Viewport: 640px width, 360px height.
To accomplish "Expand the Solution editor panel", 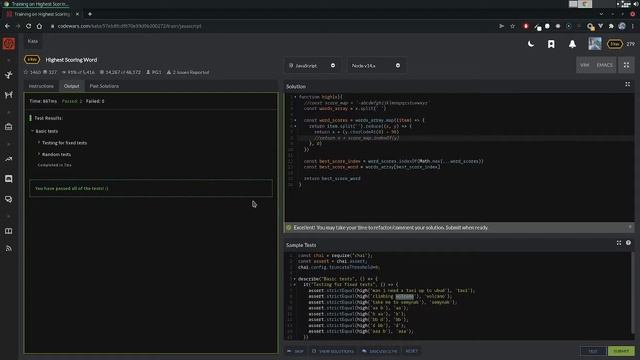I will (627, 84).
